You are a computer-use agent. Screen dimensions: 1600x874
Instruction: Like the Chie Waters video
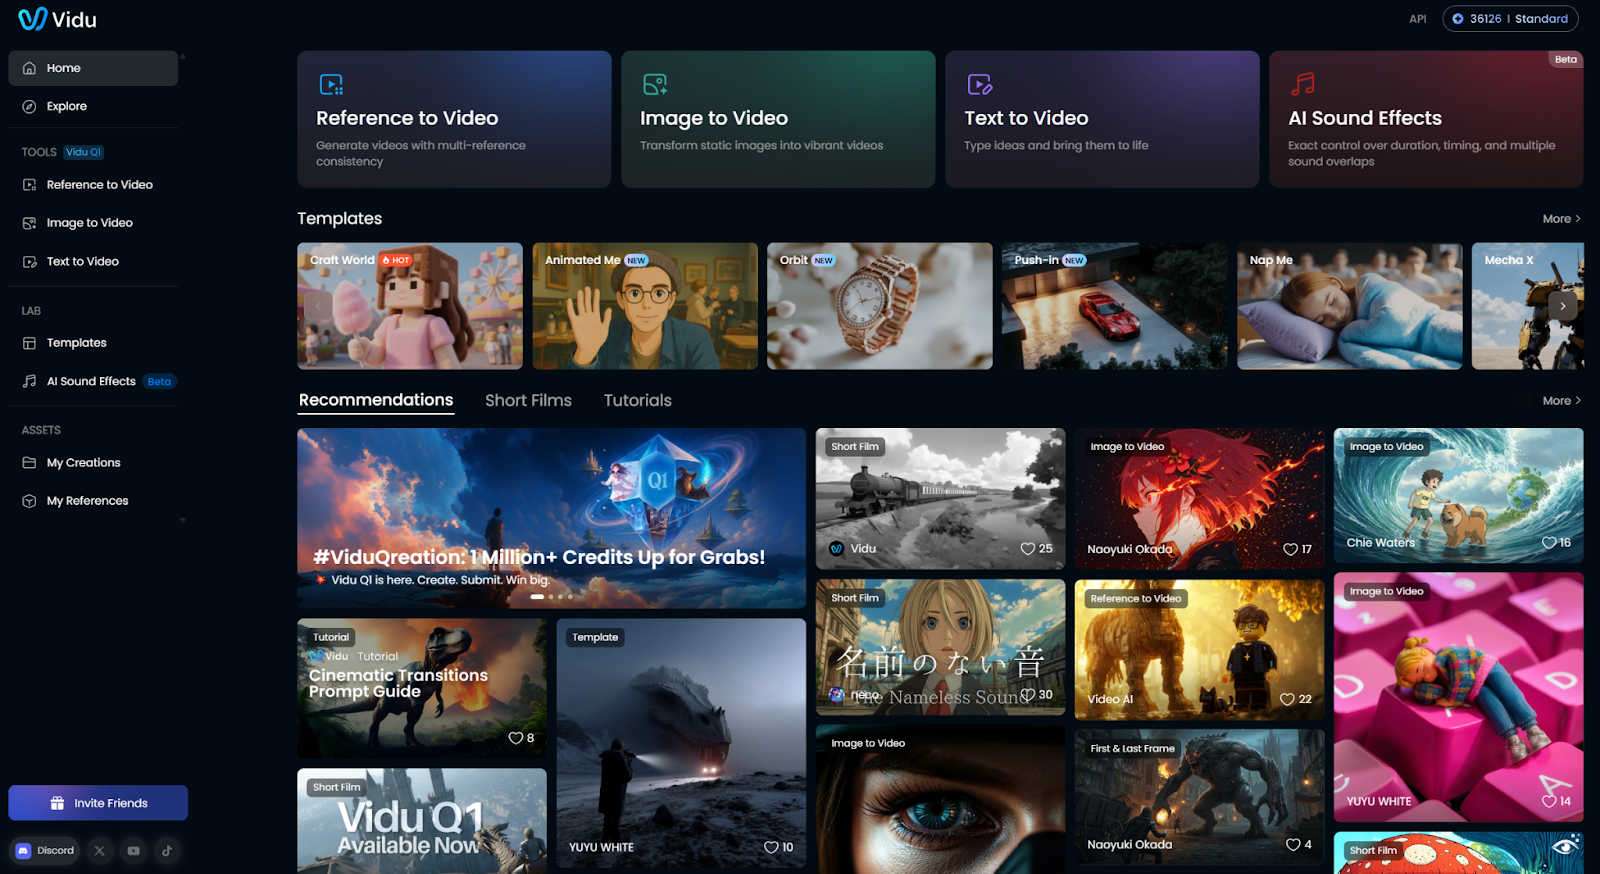click(1549, 543)
